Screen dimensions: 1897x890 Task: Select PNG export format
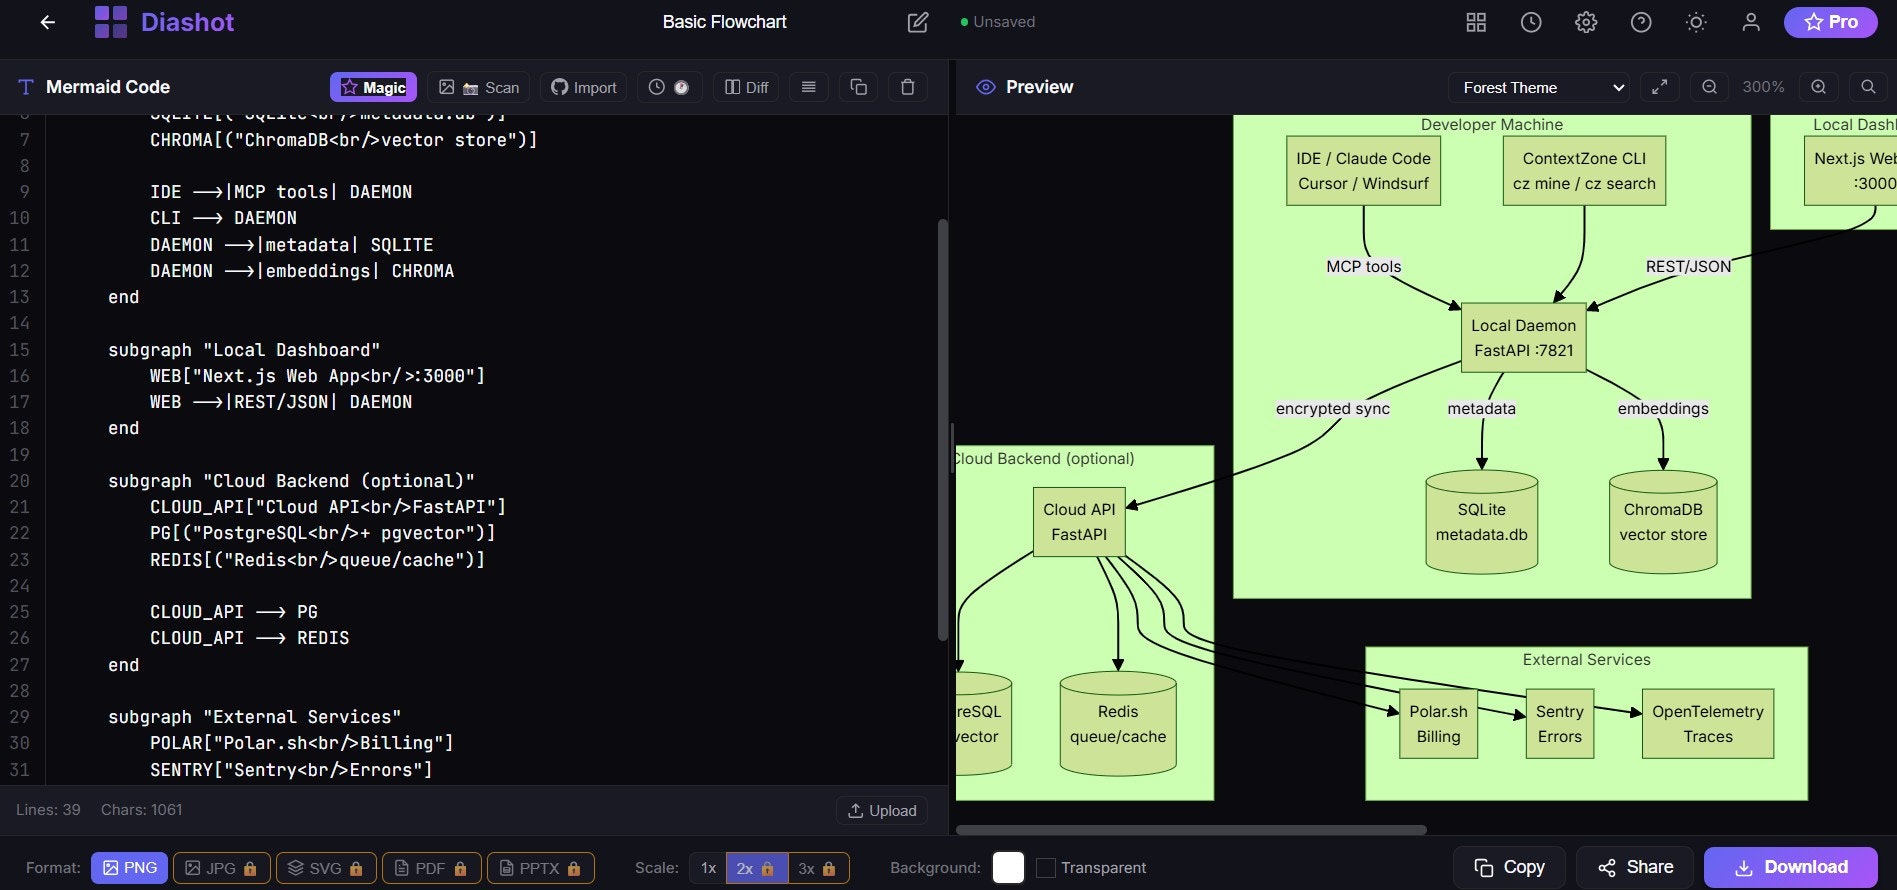pos(130,867)
